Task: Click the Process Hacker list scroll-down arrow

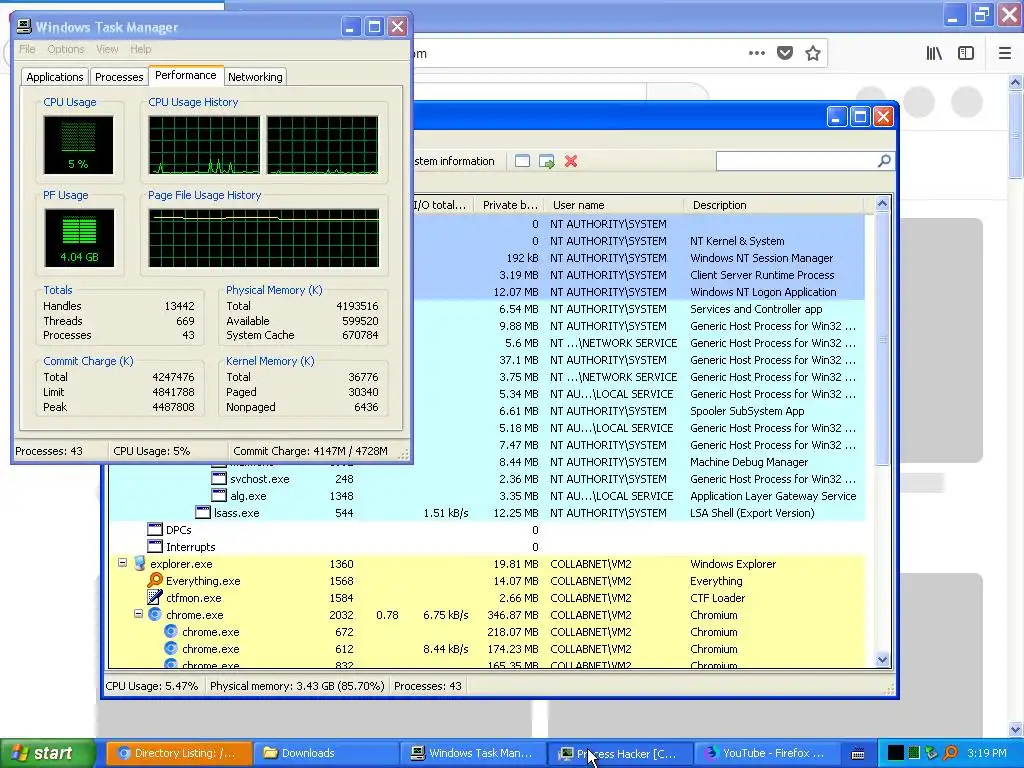Action: (x=882, y=660)
